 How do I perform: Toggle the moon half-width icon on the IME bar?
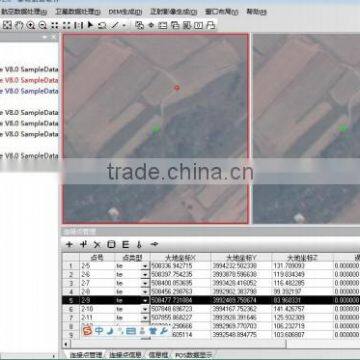click(110, 330)
